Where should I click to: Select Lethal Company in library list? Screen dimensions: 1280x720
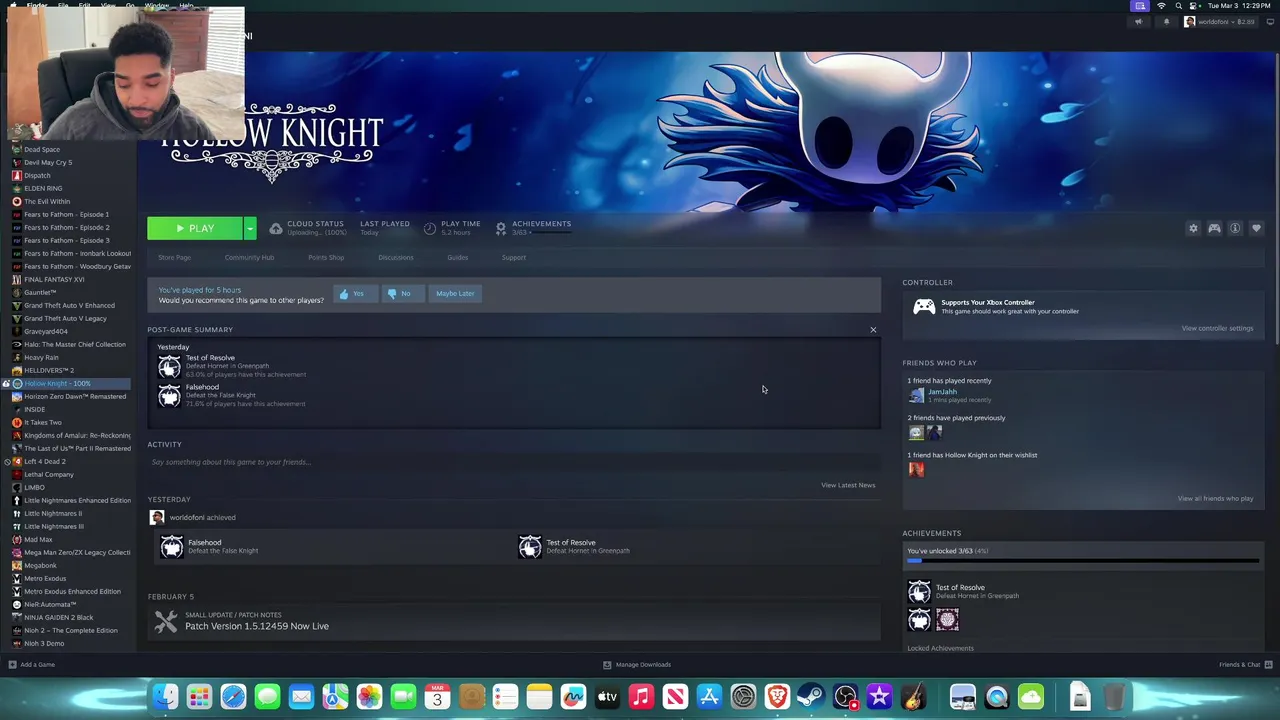[49, 475]
